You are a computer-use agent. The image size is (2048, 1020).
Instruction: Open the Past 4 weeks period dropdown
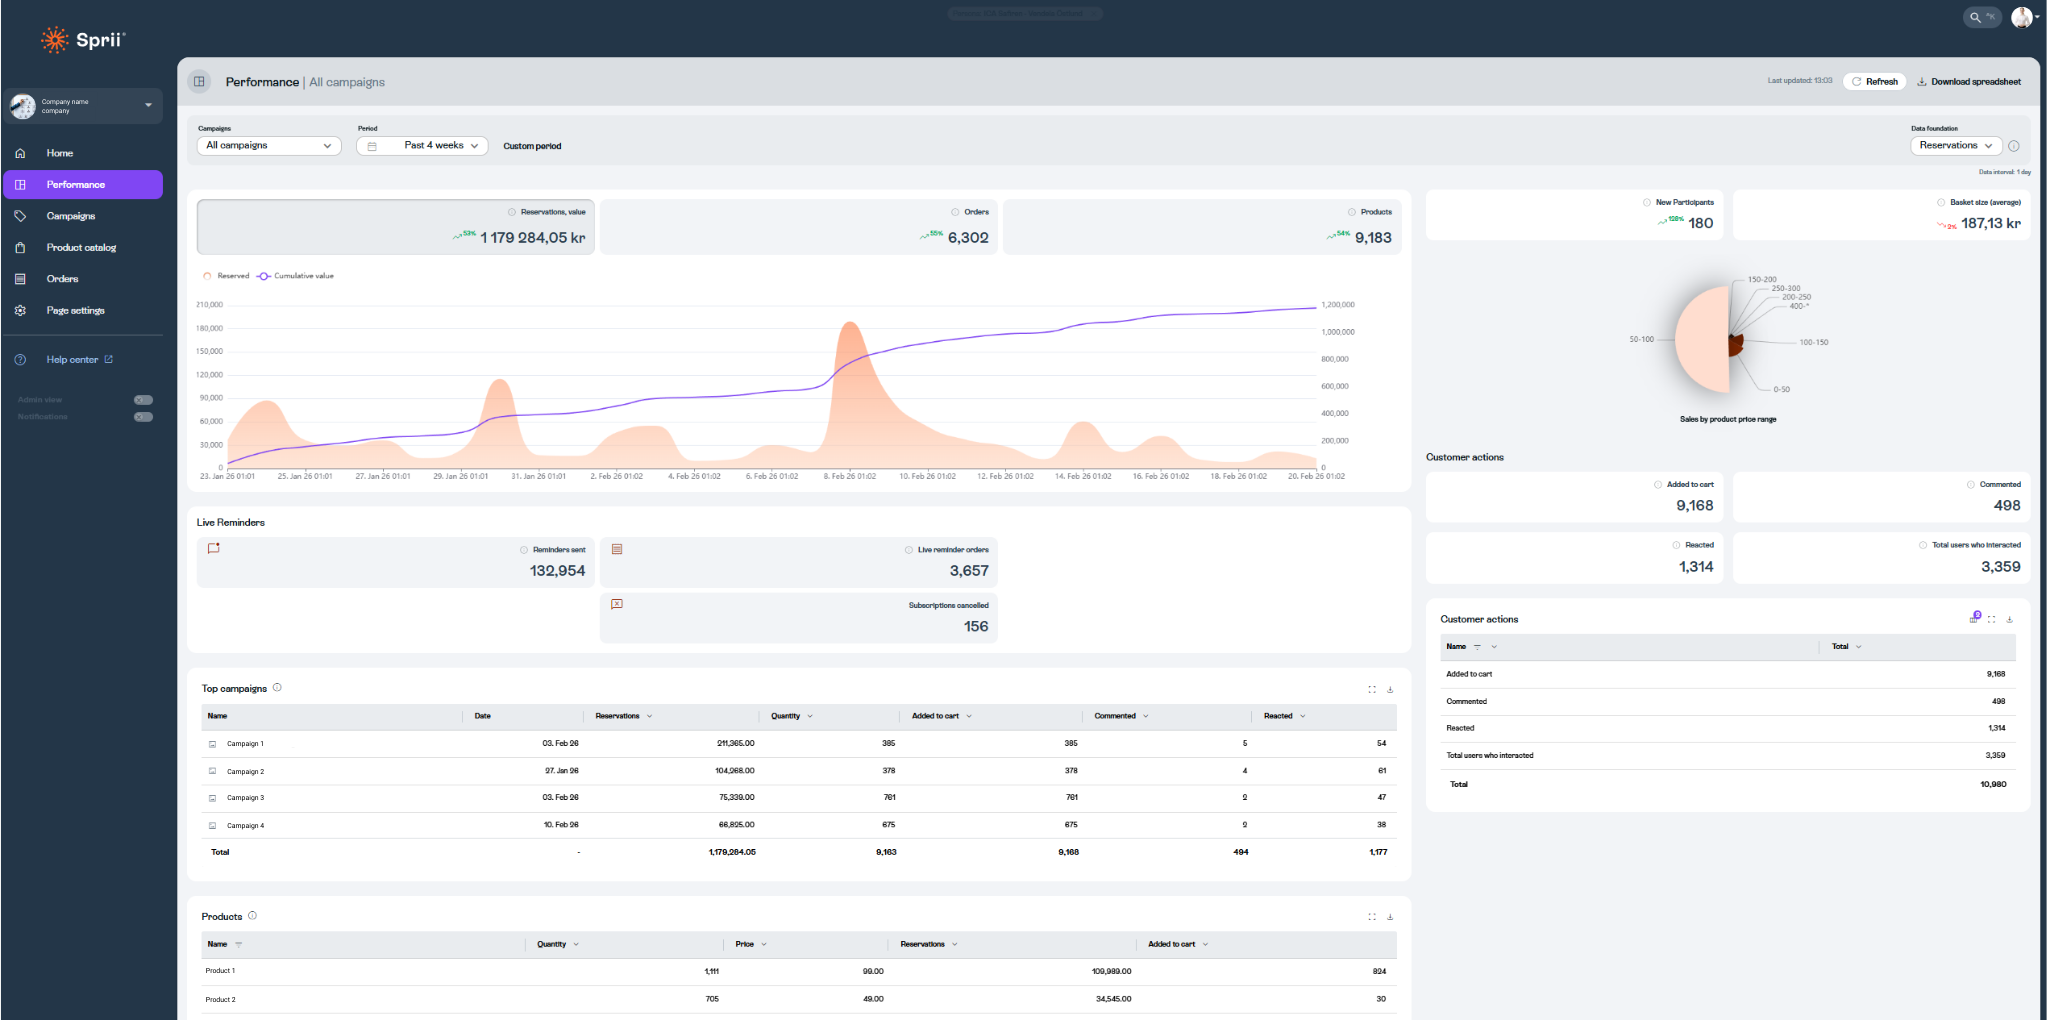click(x=422, y=146)
